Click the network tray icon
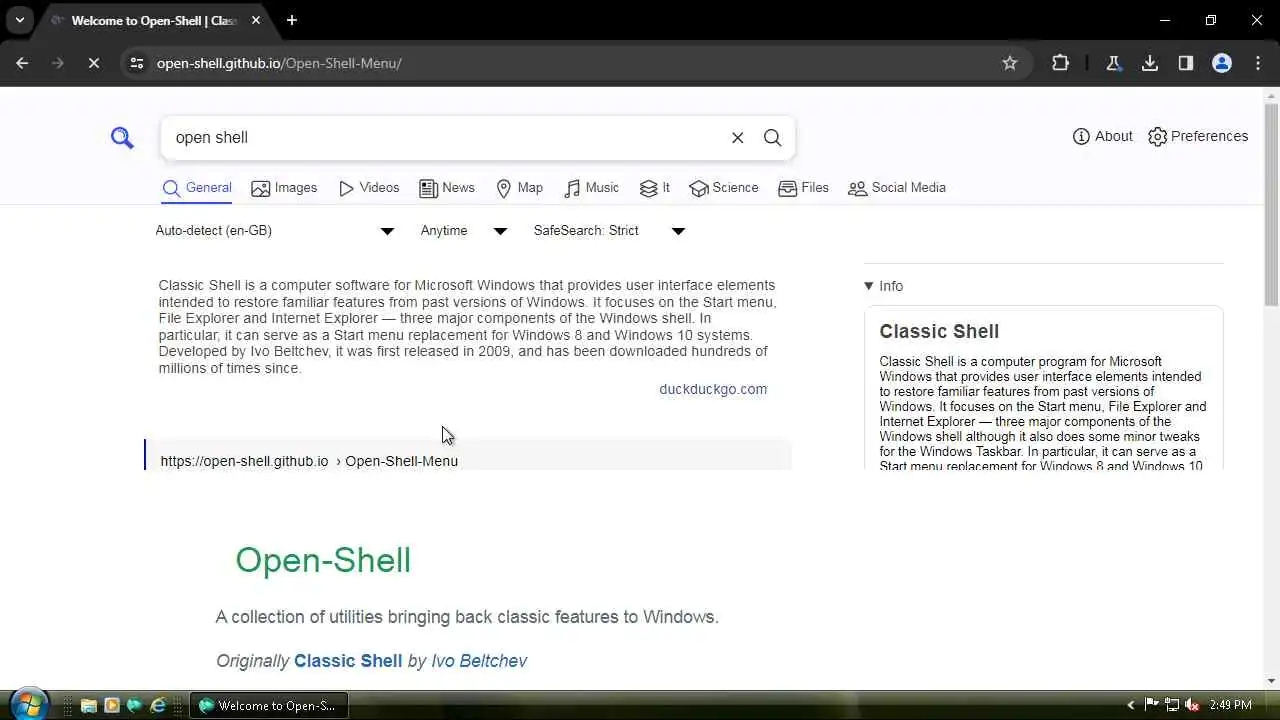The image size is (1280, 720). click(1171, 706)
